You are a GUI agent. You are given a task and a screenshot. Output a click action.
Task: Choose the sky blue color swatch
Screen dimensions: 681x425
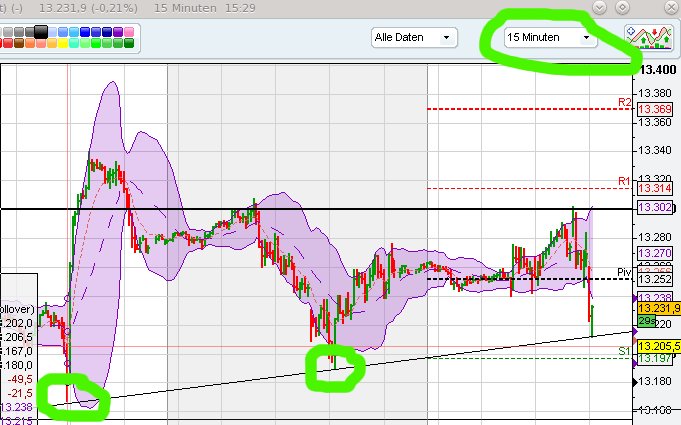point(74,32)
